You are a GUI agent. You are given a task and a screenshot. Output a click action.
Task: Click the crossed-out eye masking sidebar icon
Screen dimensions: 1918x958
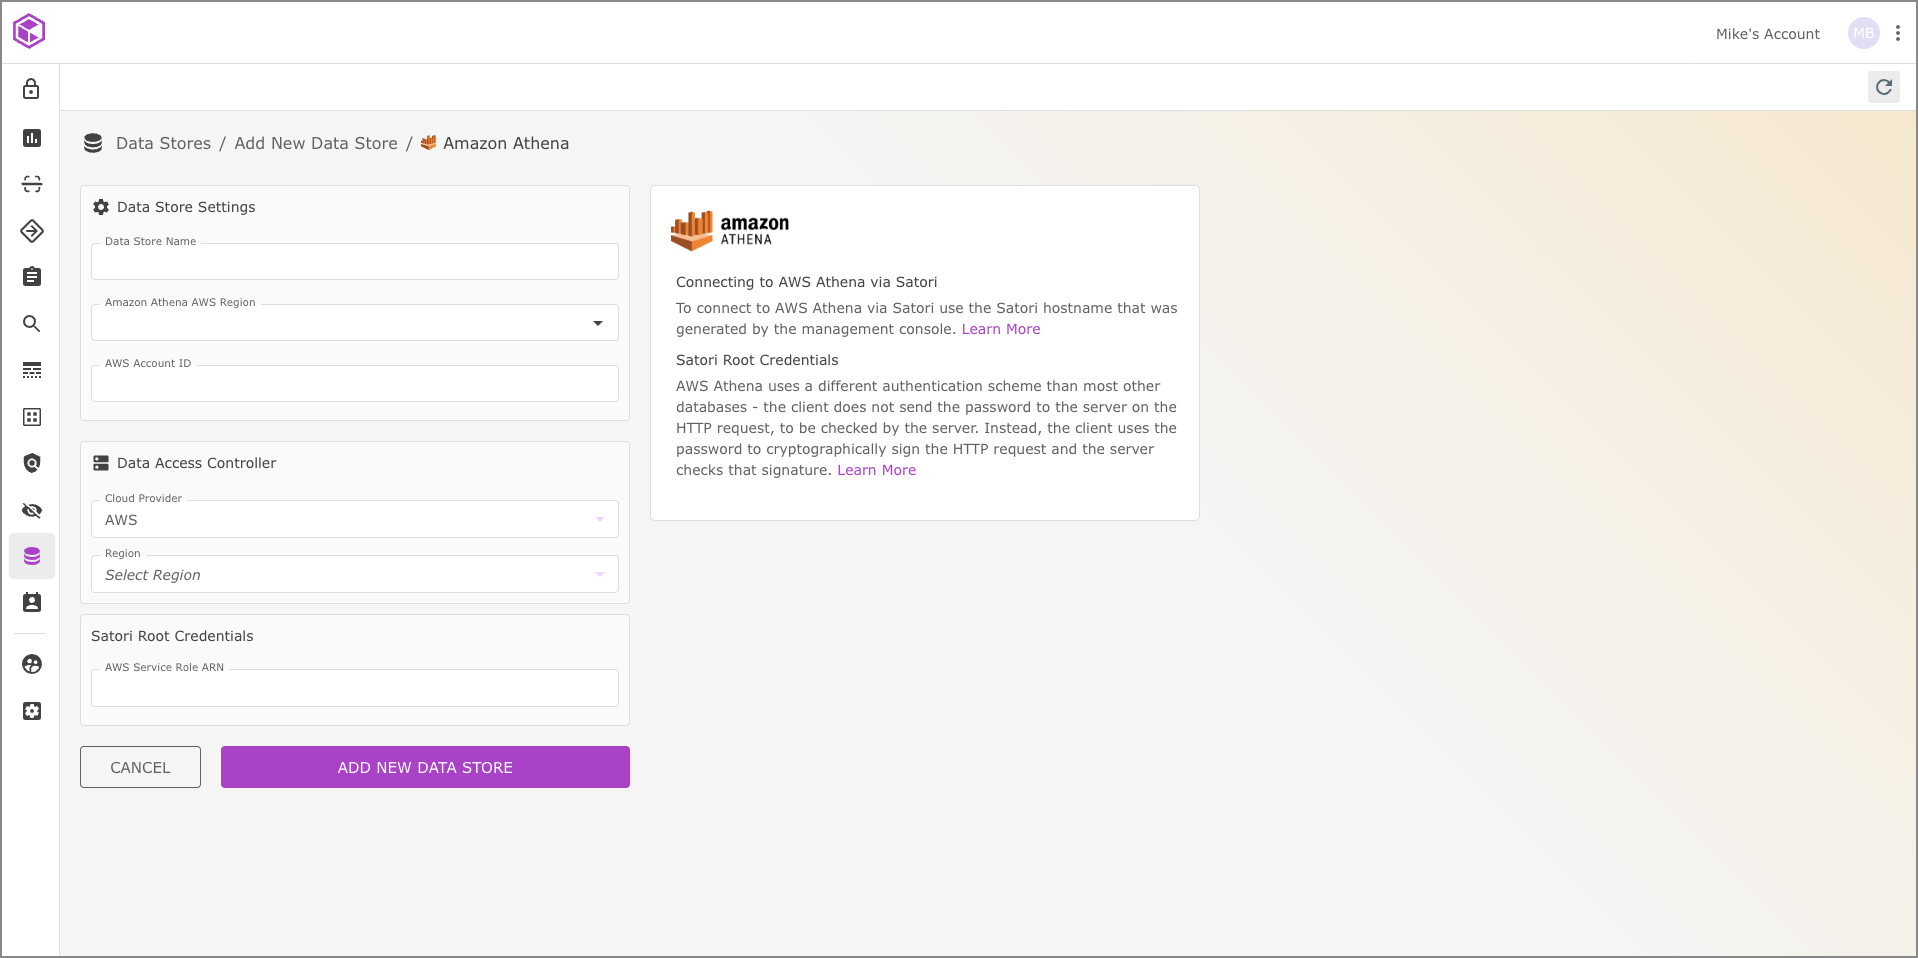[32, 511]
